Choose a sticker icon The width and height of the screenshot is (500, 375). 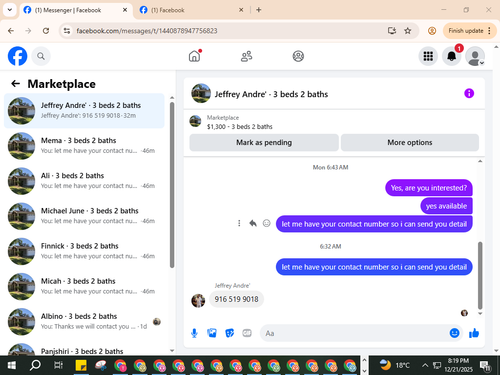[230, 333]
